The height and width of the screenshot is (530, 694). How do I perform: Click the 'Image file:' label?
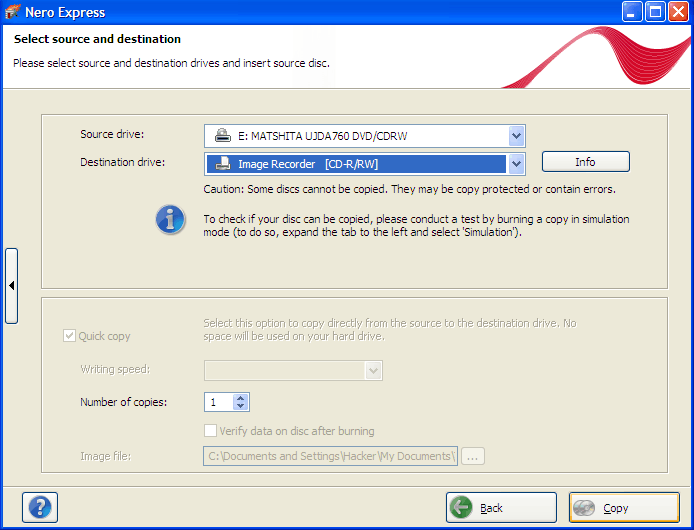tap(105, 456)
